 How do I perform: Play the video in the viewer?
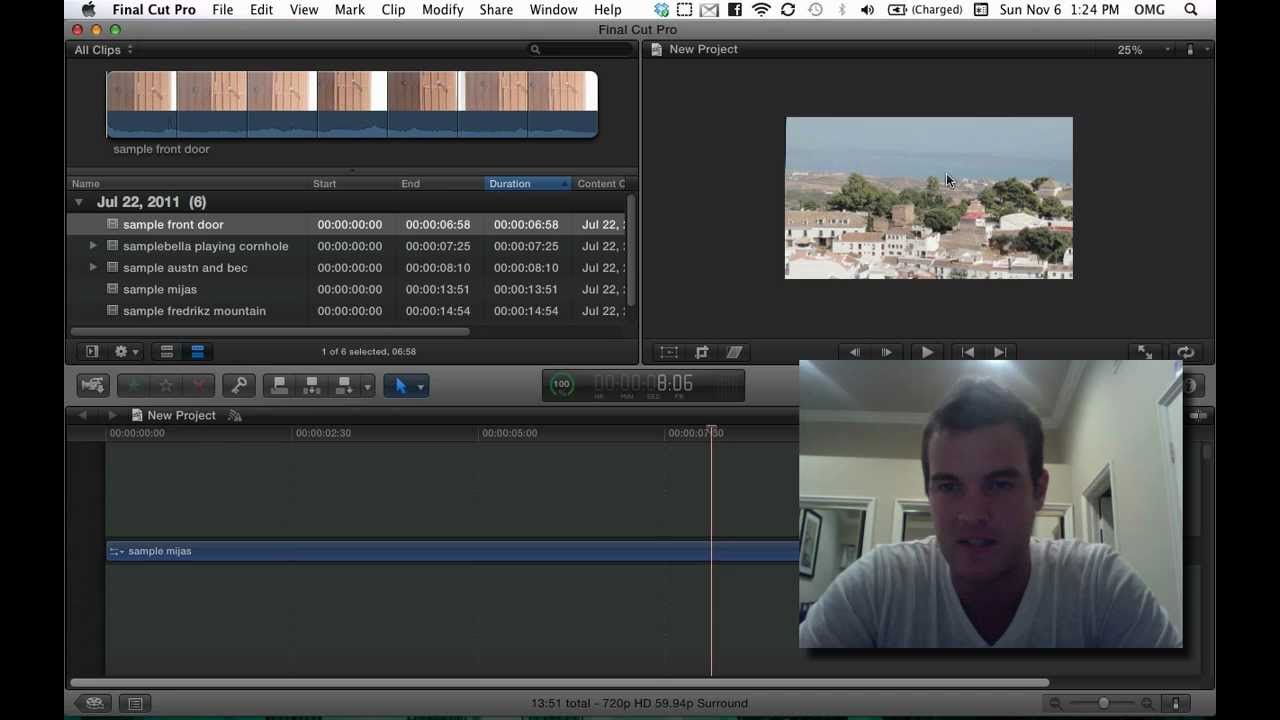click(927, 352)
